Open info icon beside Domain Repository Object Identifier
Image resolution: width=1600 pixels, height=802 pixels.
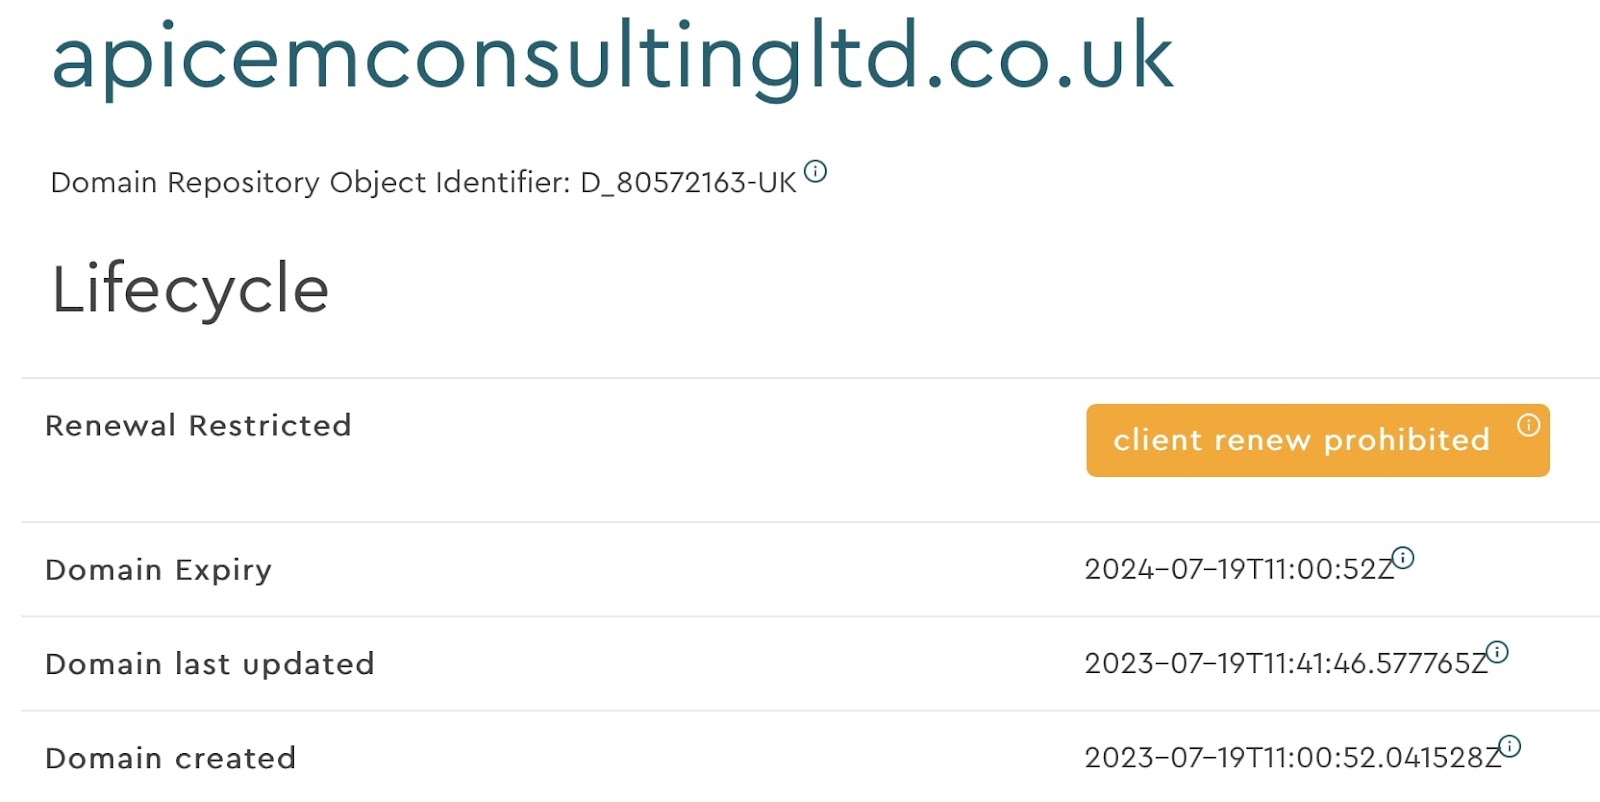816,171
